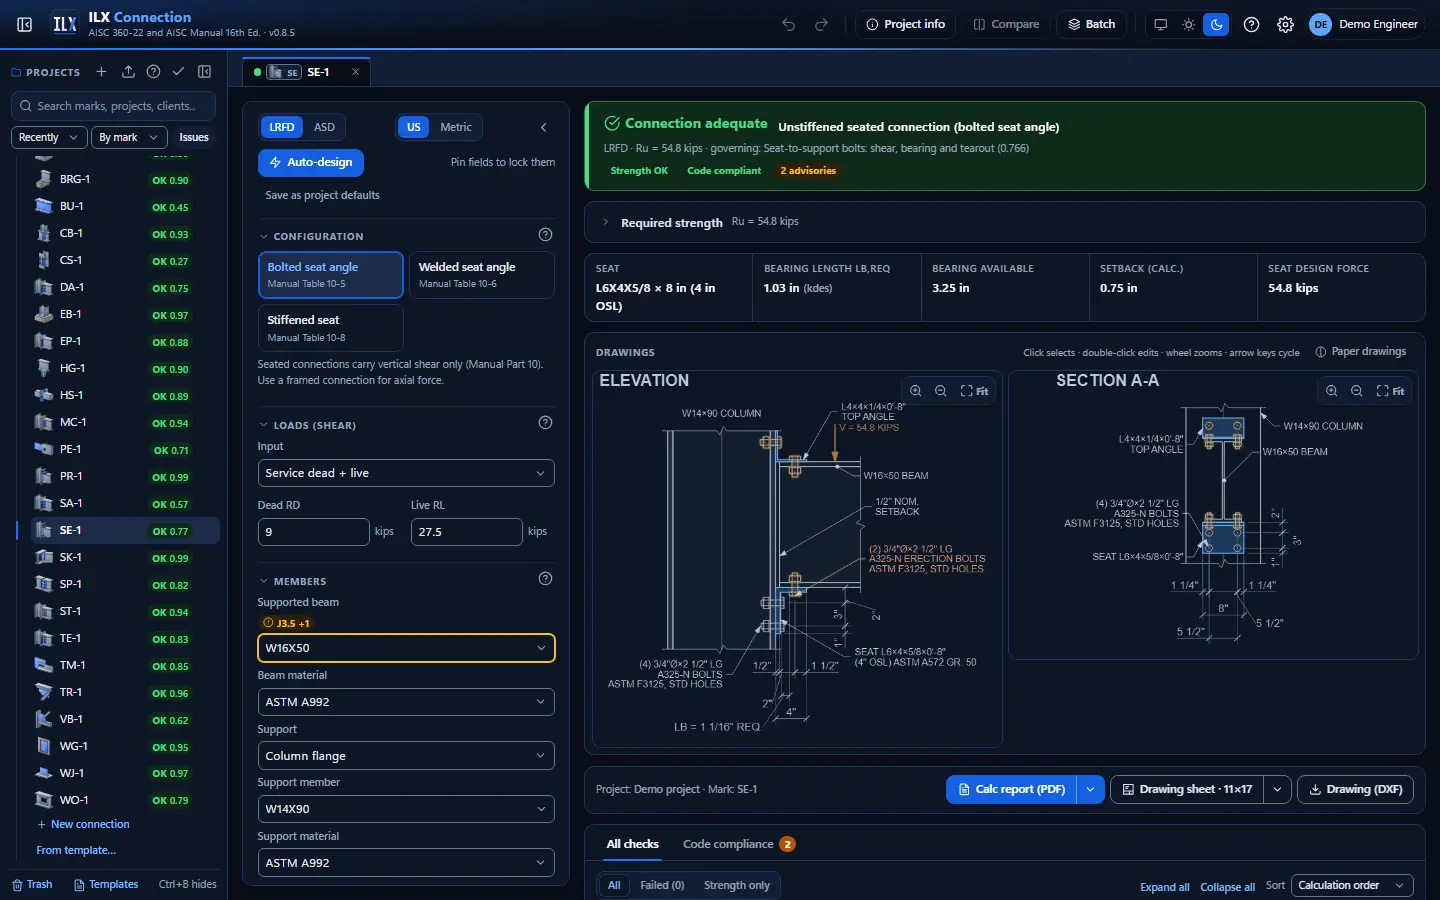
Task: Open help for Configuration section
Action: (545, 235)
